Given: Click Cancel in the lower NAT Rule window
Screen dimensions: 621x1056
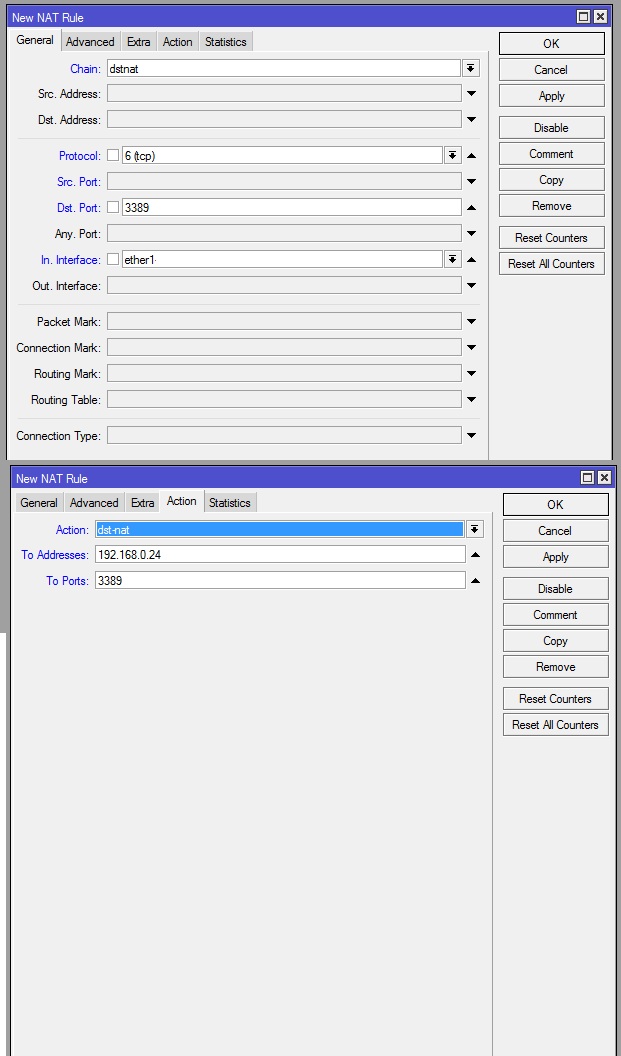Looking at the screenshot, I should pos(556,531).
